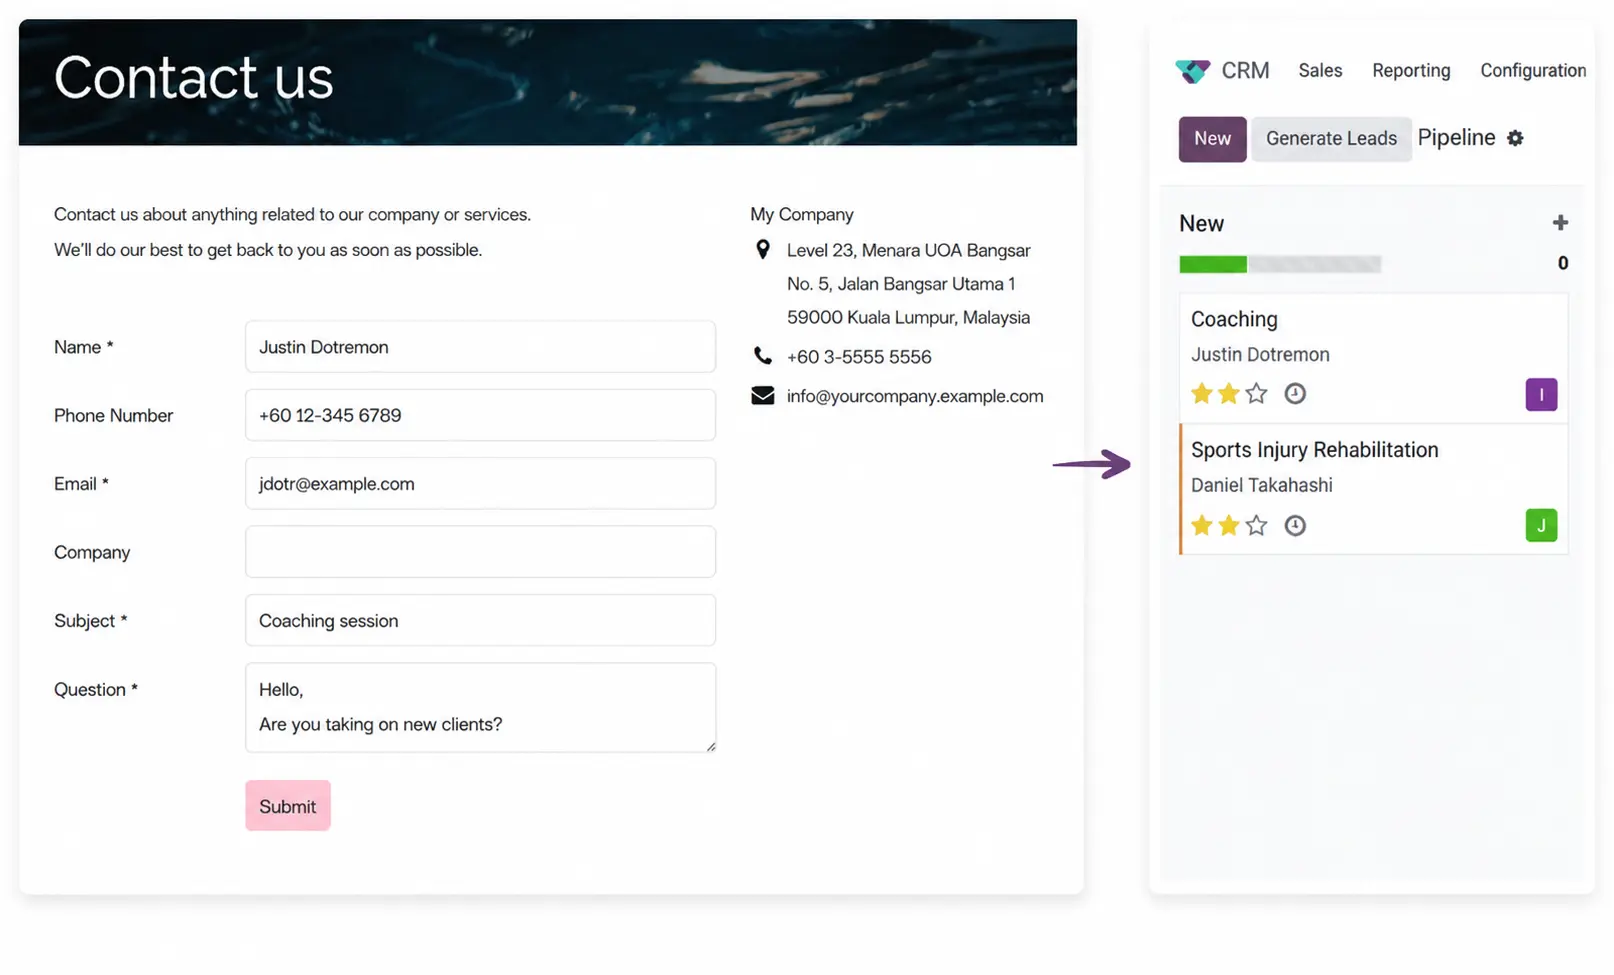Toggle second star on Coaching card

click(1229, 394)
